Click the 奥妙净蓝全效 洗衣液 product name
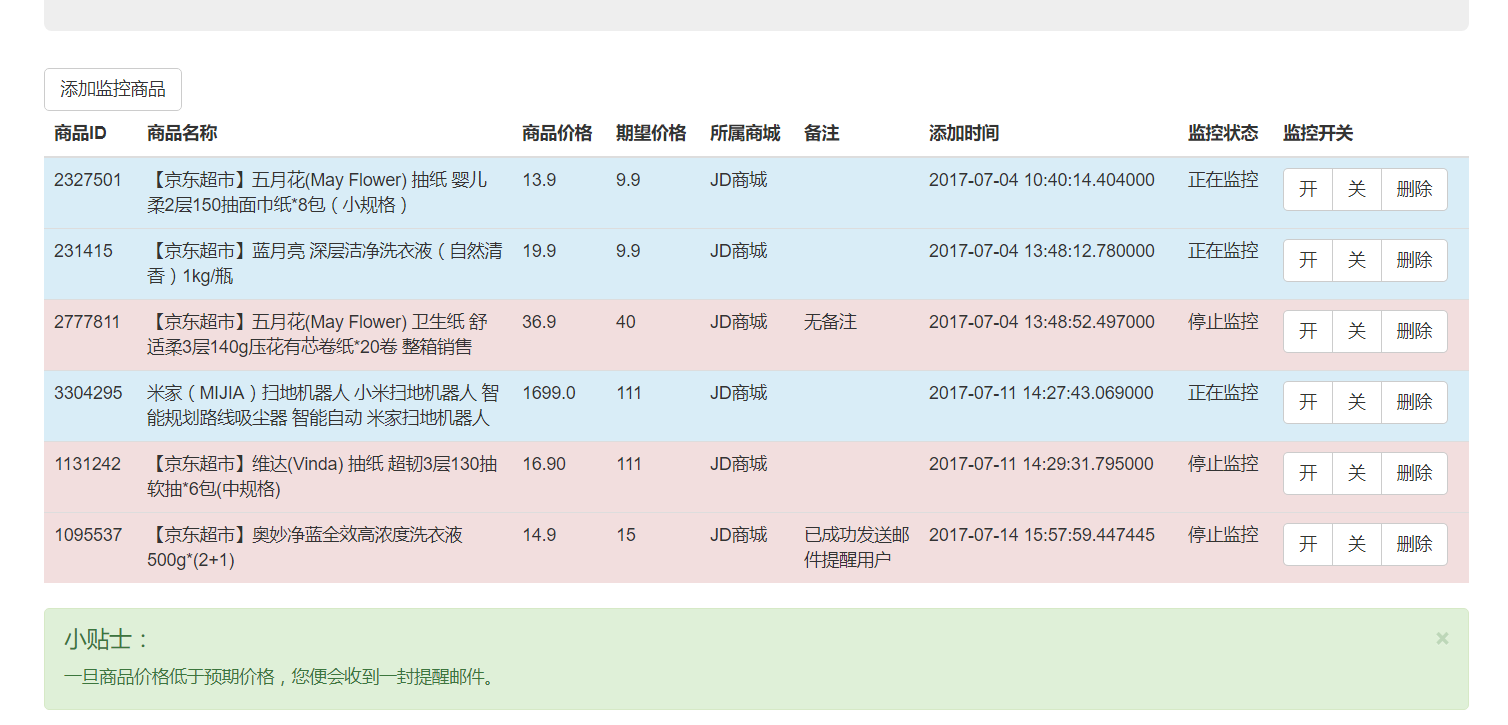Image resolution: width=1508 pixels, height=725 pixels. coord(305,547)
